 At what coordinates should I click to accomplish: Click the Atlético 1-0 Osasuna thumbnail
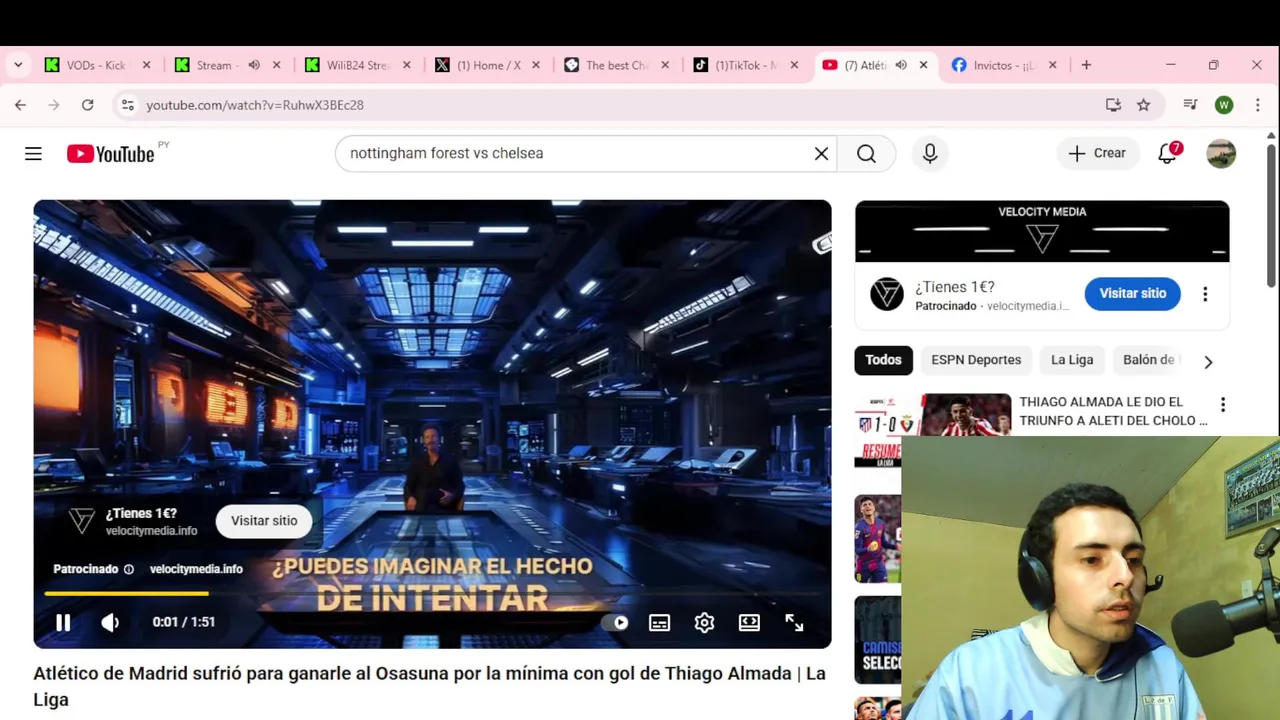coord(933,415)
